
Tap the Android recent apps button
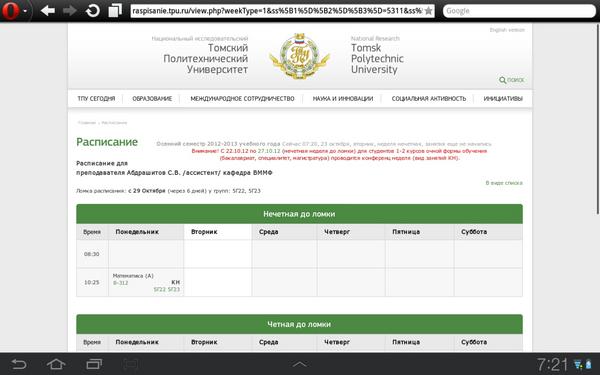click(94, 364)
